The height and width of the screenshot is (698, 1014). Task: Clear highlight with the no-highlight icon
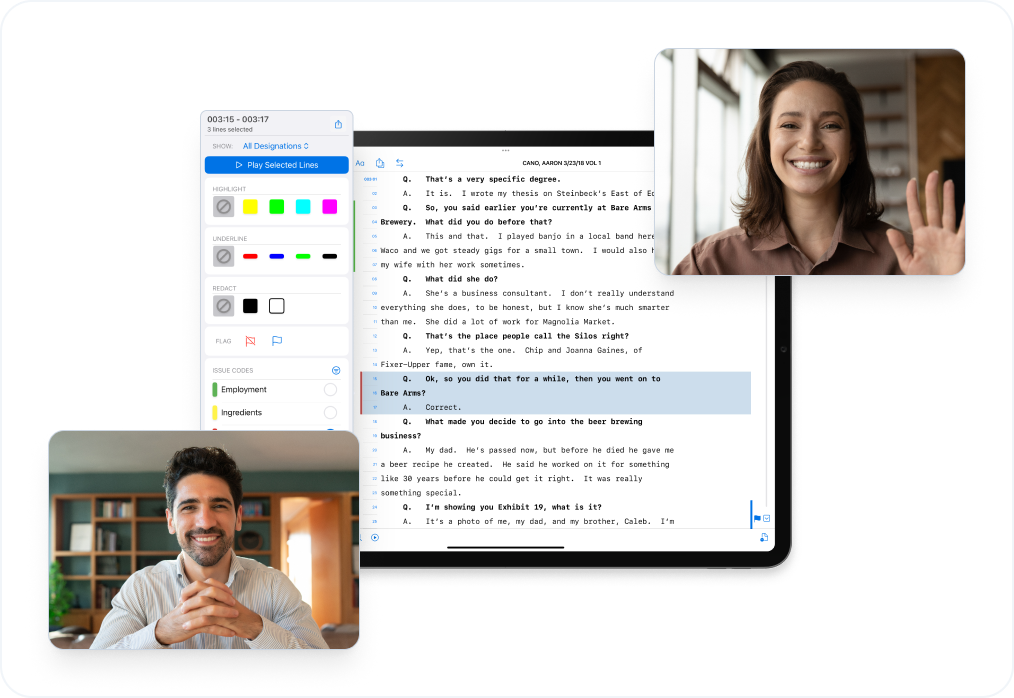(224, 207)
